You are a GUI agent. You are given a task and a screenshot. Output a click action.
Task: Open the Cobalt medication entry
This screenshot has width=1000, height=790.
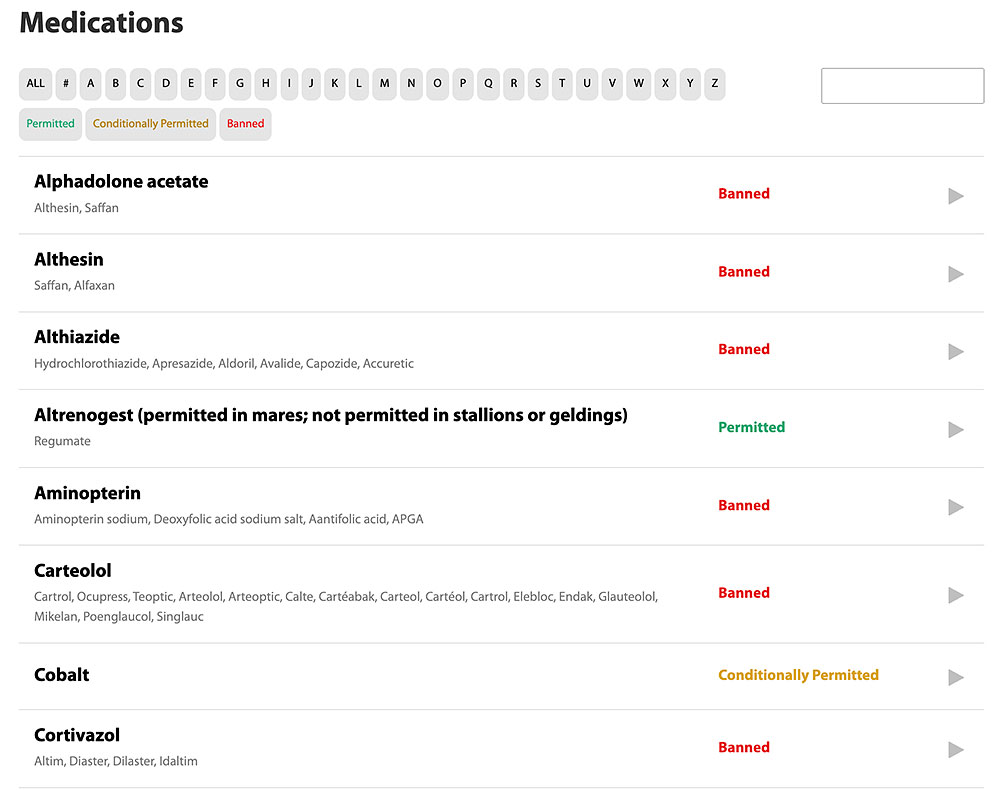coord(62,675)
